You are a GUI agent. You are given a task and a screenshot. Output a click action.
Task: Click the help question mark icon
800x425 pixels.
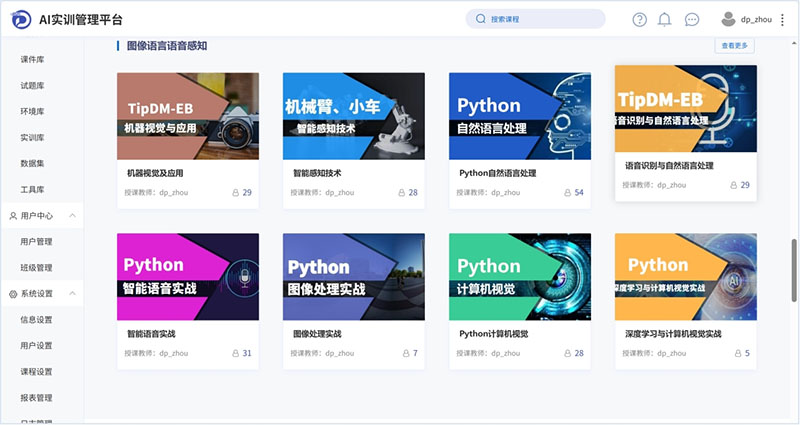pyautogui.click(x=640, y=19)
